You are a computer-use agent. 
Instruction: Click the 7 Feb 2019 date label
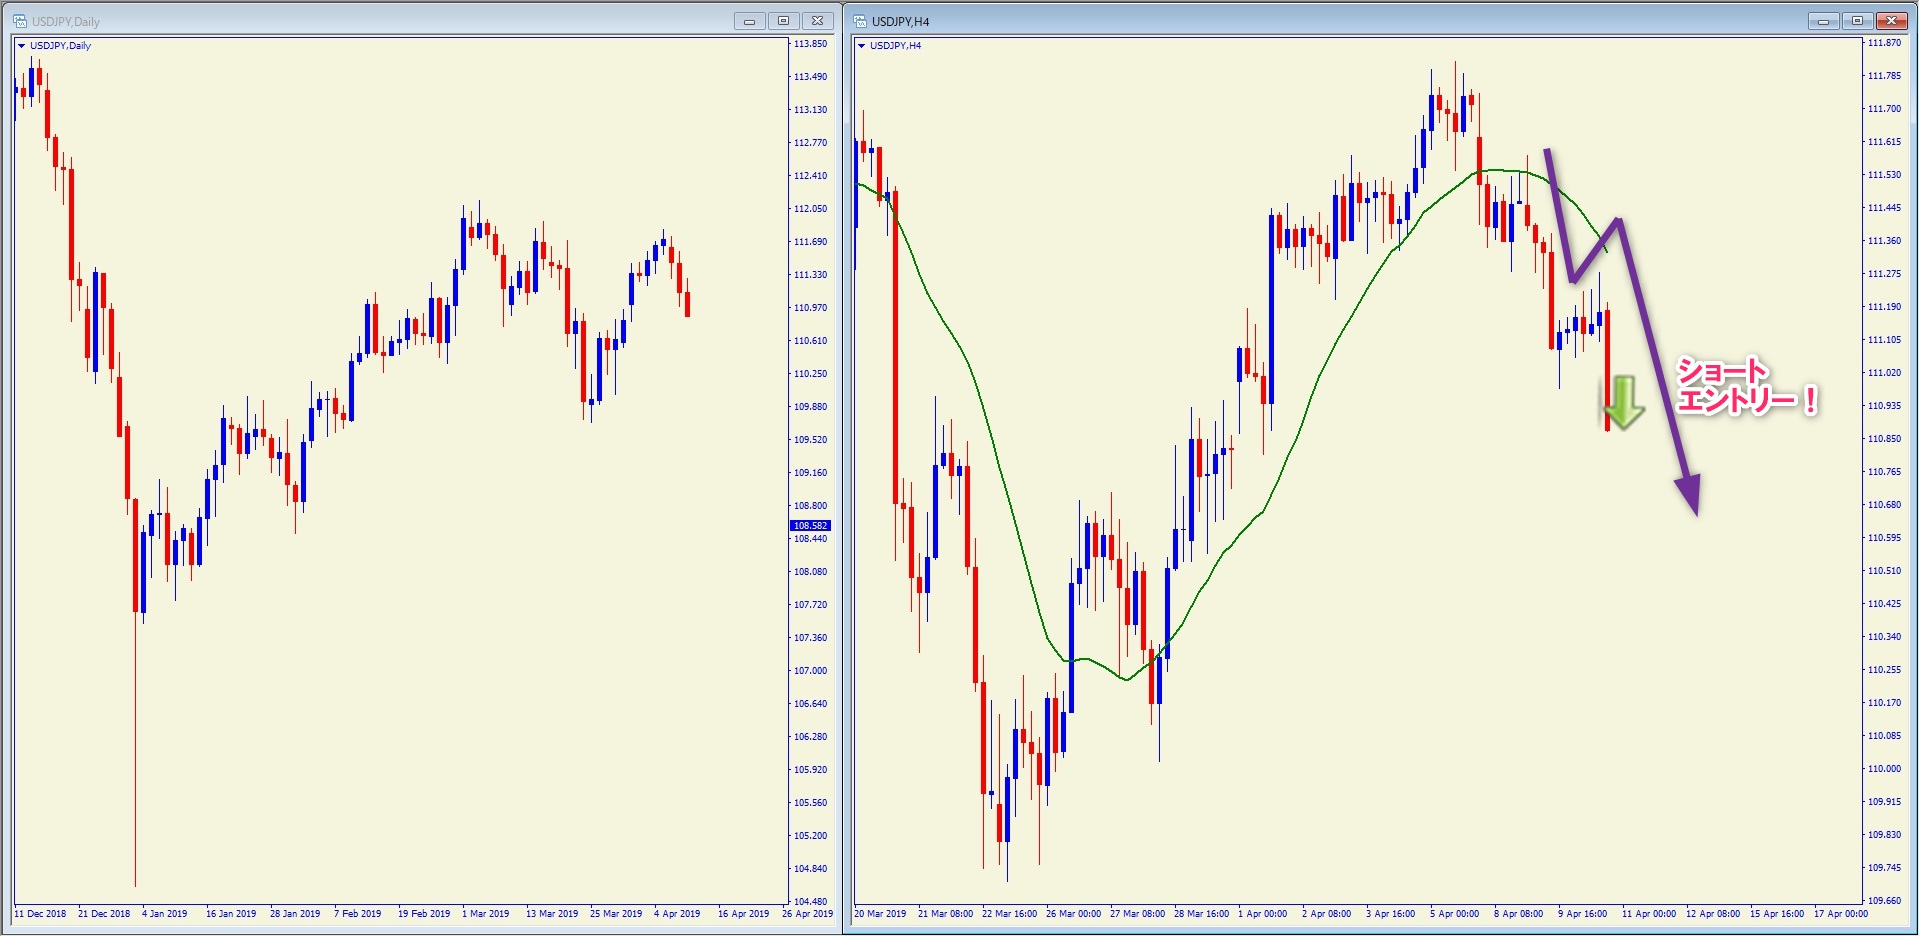358,914
